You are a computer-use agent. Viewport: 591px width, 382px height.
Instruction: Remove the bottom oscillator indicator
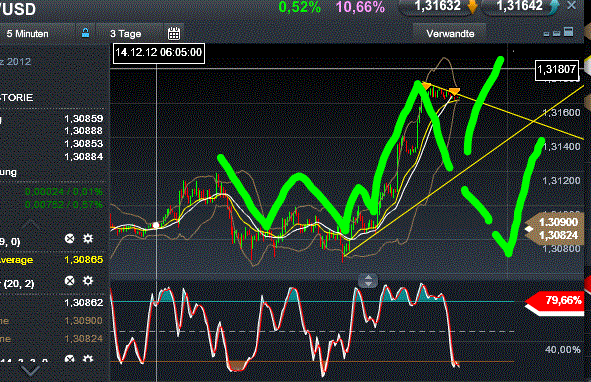click(x=69, y=359)
